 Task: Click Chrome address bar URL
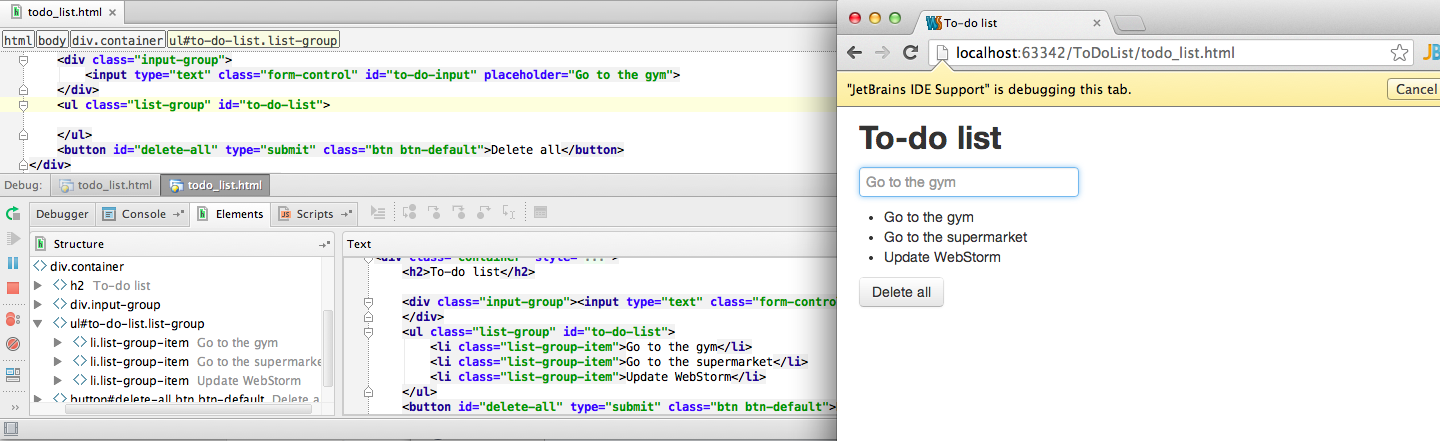click(x=1095, y=53)
